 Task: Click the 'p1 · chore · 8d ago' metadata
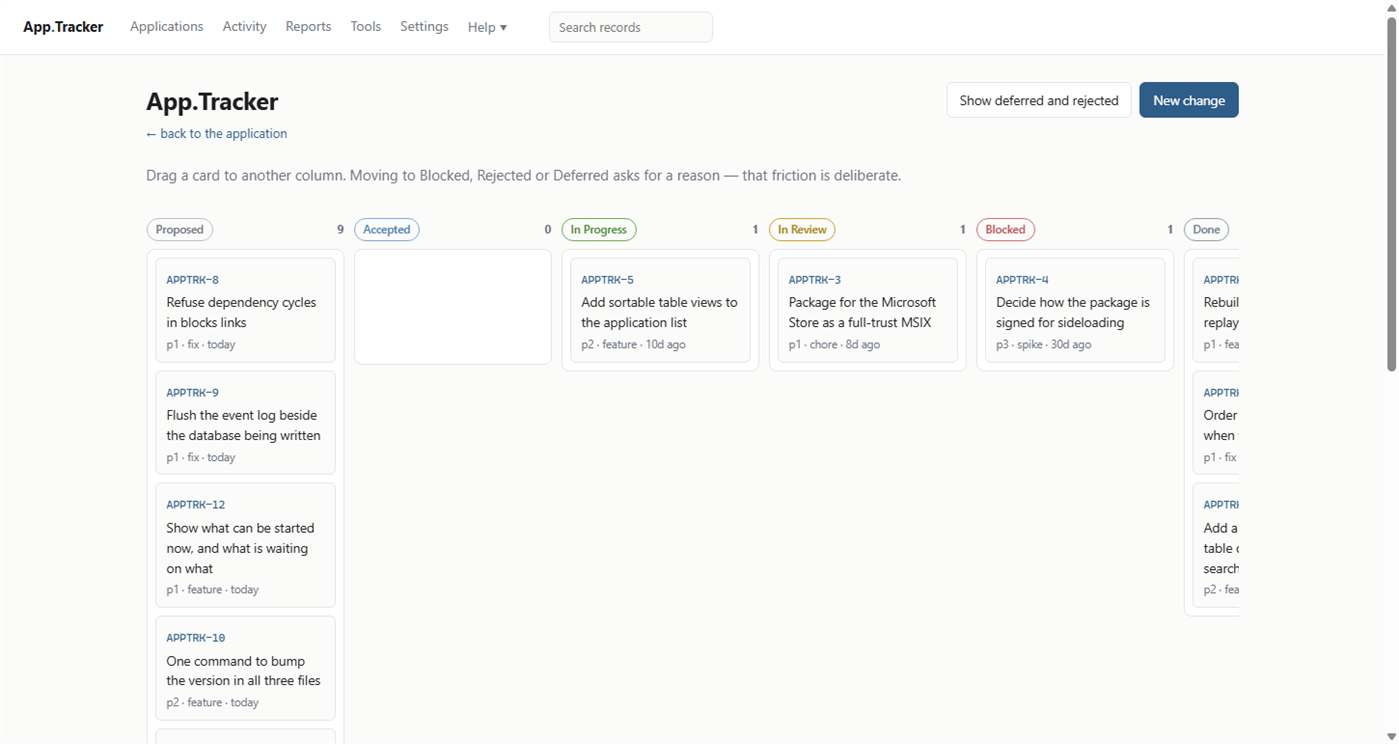(x=834, y=344)
